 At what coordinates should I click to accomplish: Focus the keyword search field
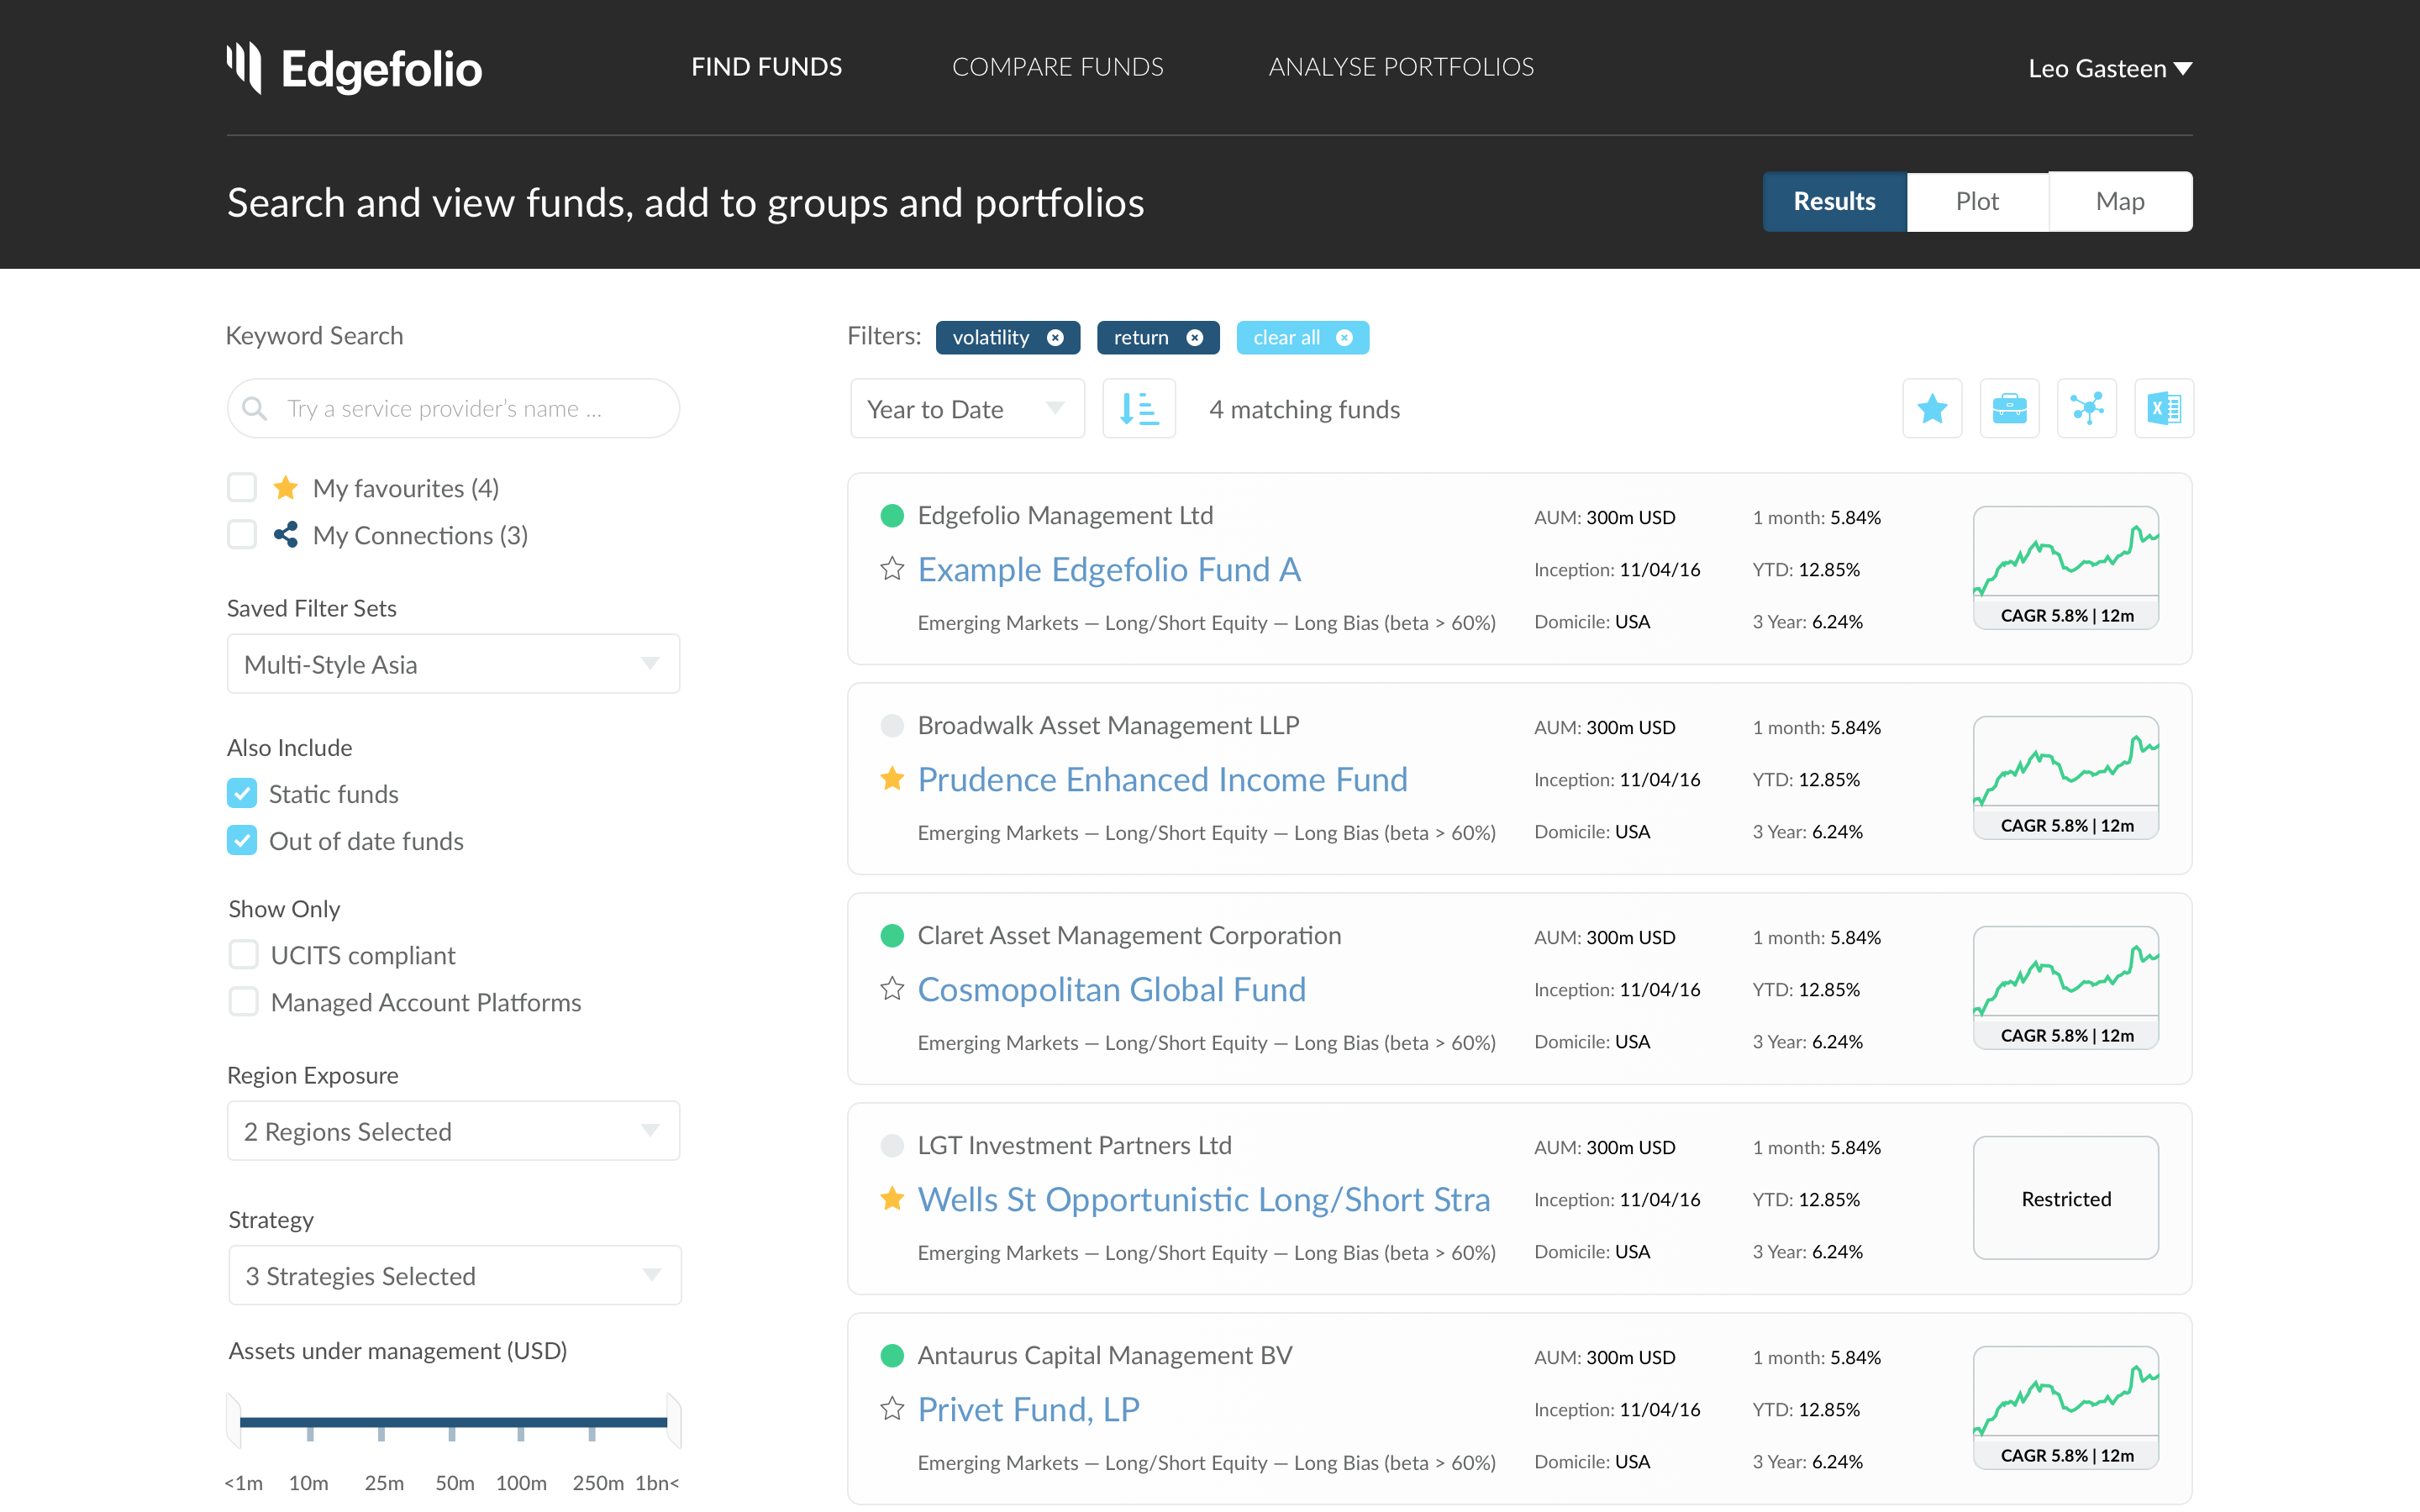tap(453, 409)
